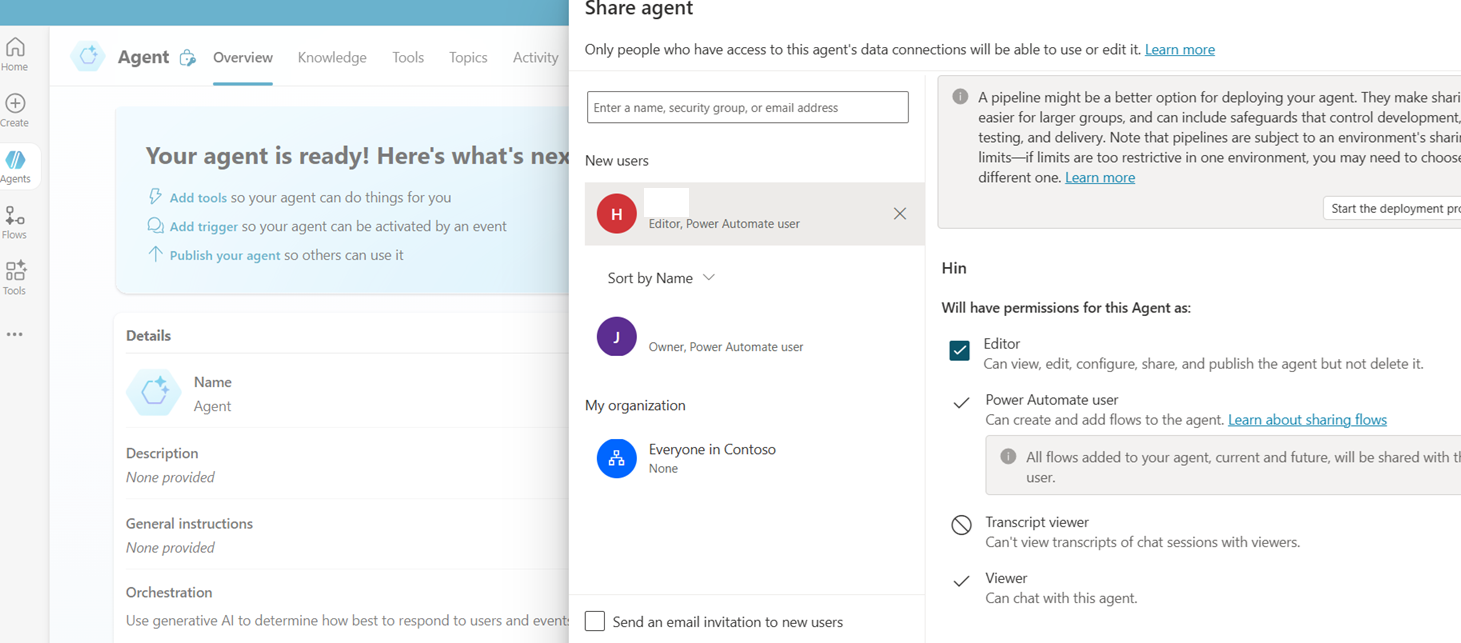Click the Add trigger link

pos(204,226)
